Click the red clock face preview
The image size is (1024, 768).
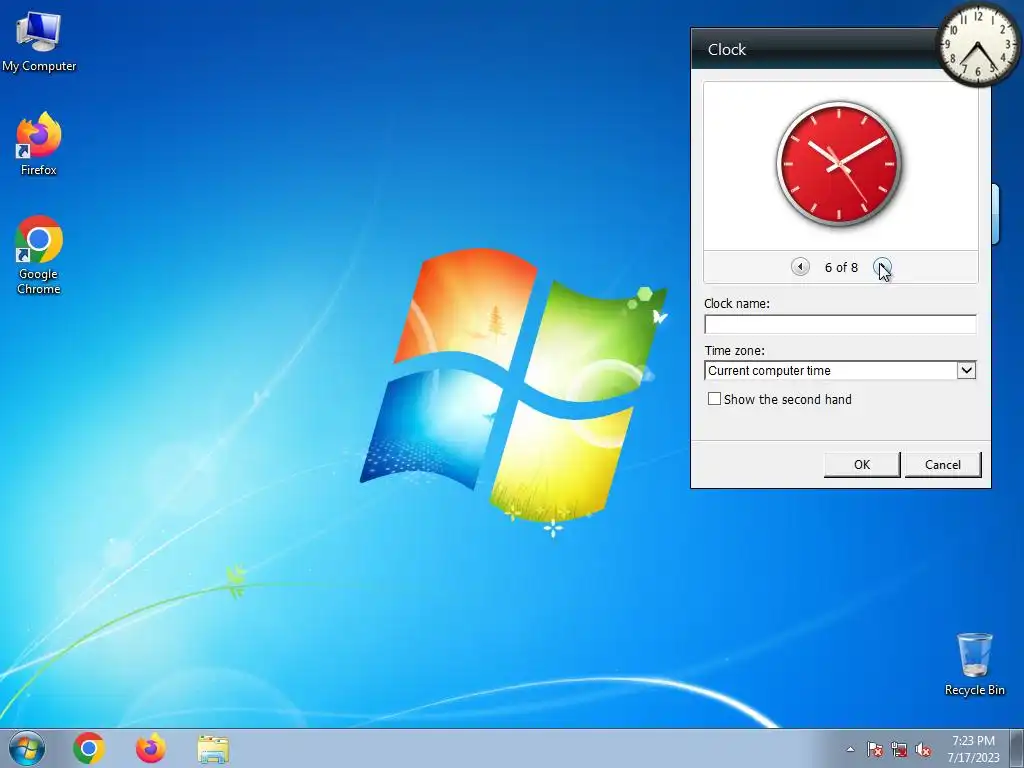coord(839,163)
